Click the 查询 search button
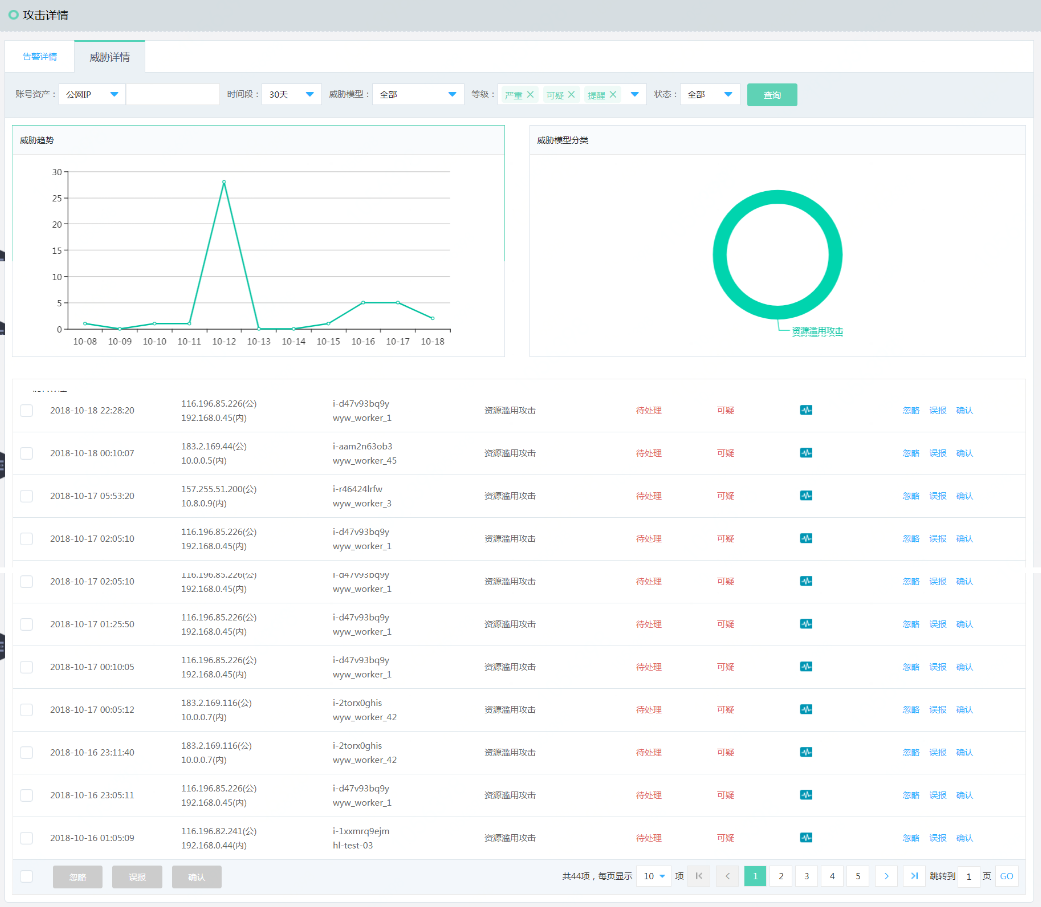 point(771,94)
